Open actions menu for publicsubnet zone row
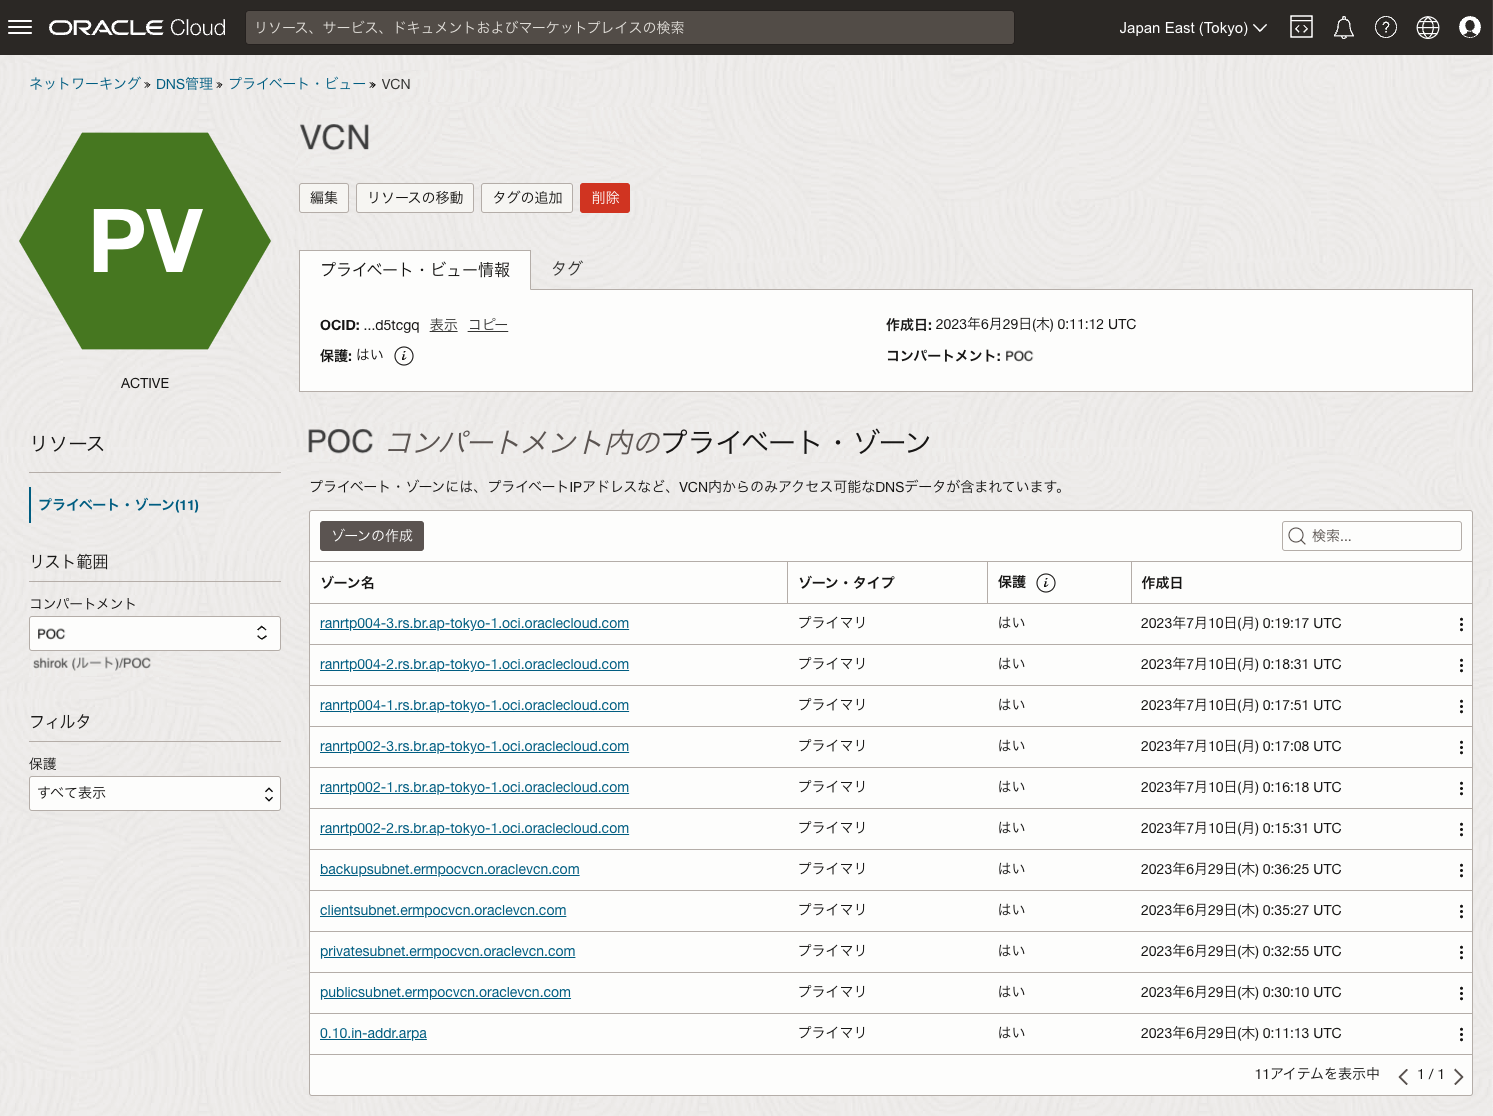The width and height of the screenshot is (1493, 1116). (x=1461, y=993)
